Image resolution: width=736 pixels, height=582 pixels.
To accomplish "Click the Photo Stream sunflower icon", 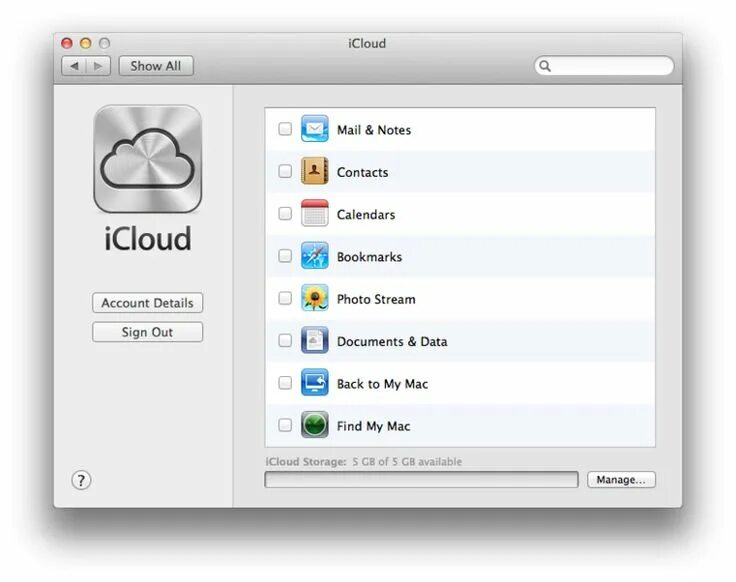I will click(x=314, y=298).
